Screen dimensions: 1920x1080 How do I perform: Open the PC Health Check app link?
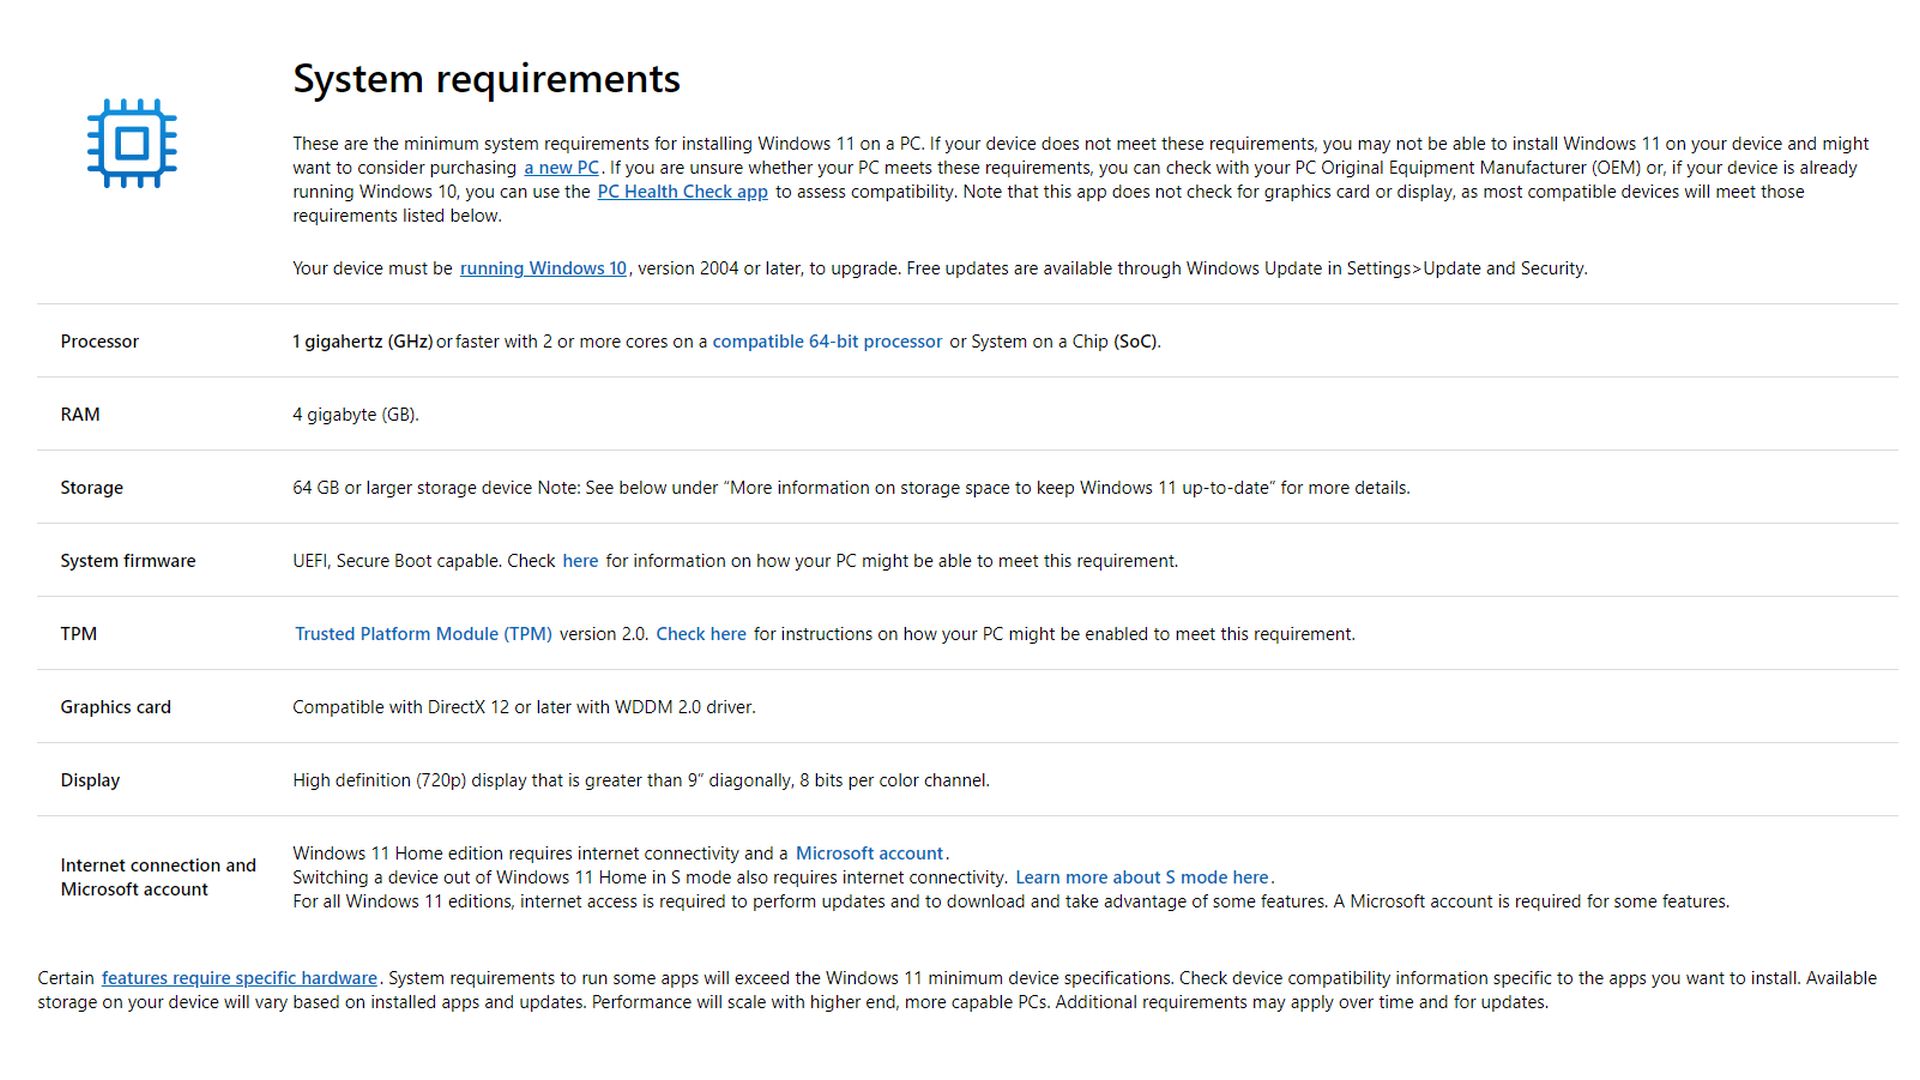tap(682, 192)
